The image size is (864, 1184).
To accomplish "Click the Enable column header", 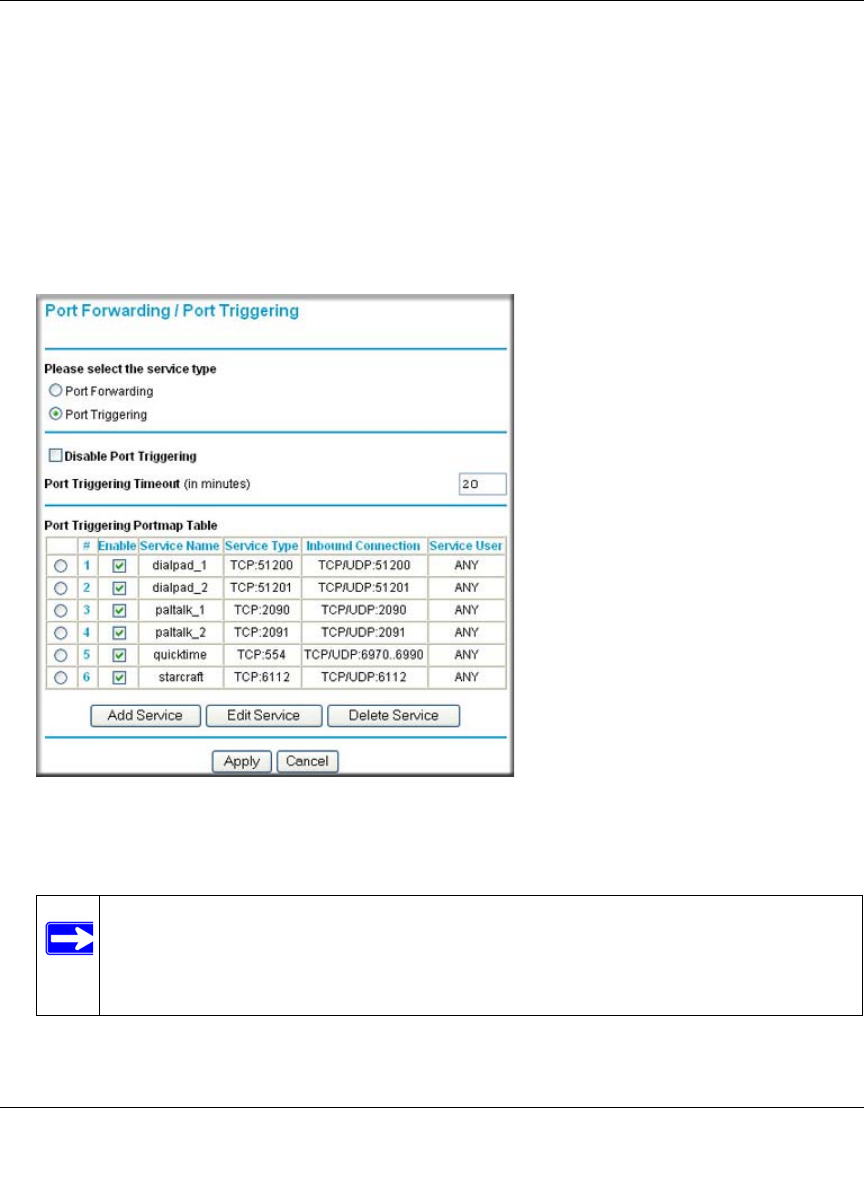I will coord(117,545).
